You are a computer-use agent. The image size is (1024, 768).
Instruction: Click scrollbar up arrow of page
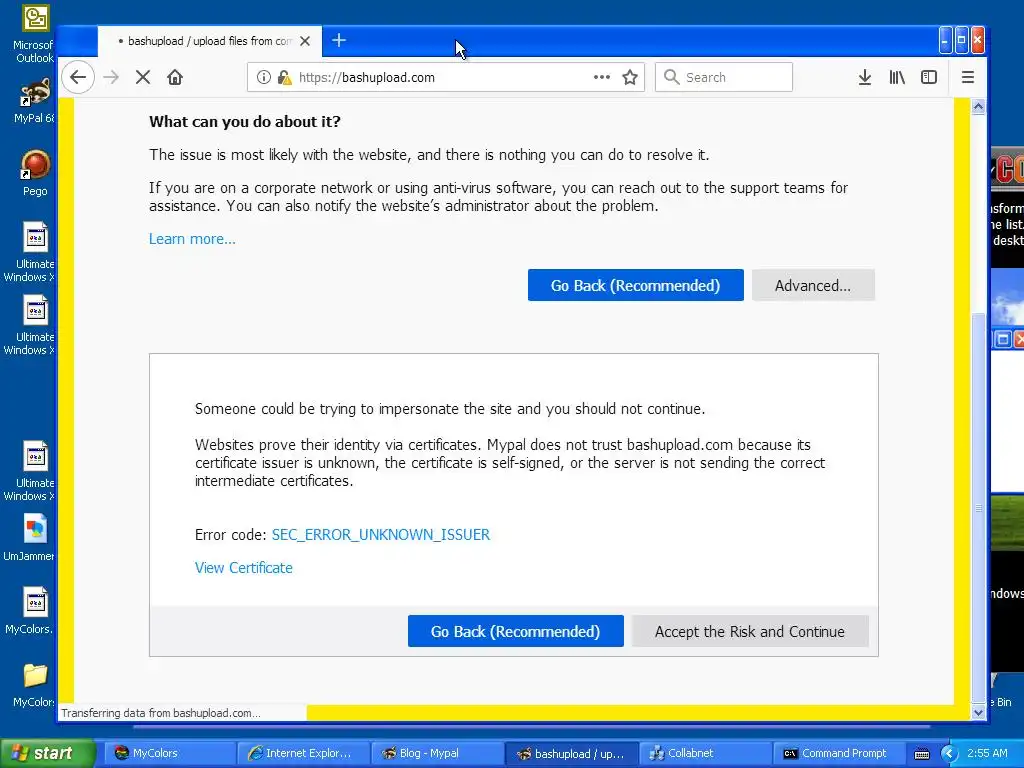[978, 106]
